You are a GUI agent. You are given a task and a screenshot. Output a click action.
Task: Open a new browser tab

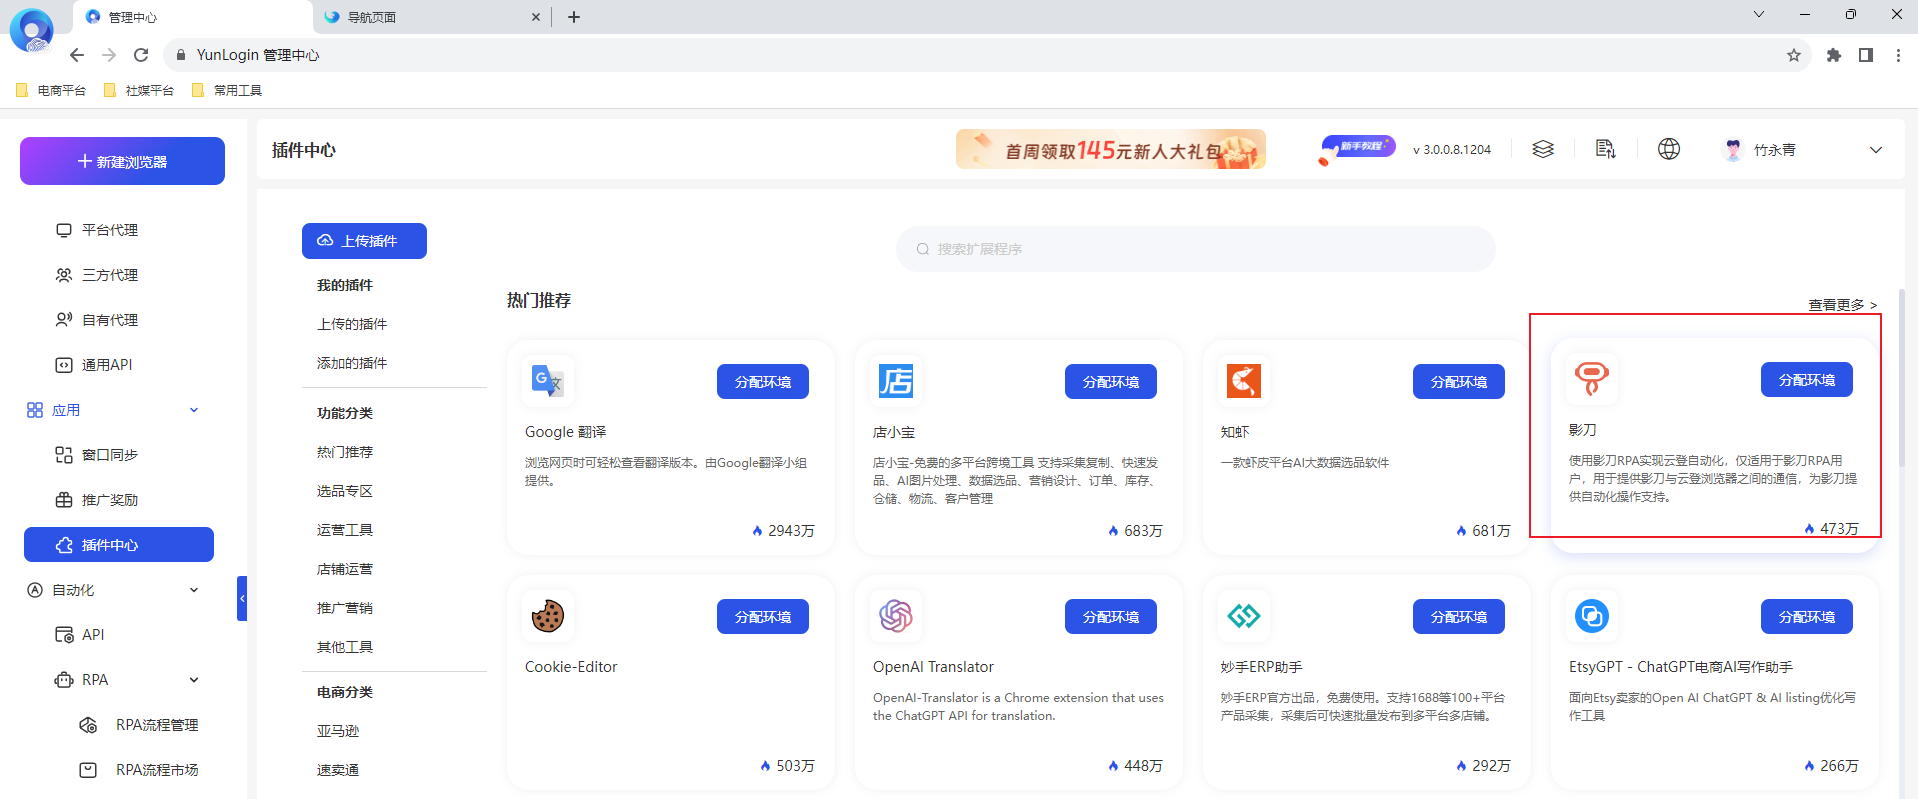574,17
